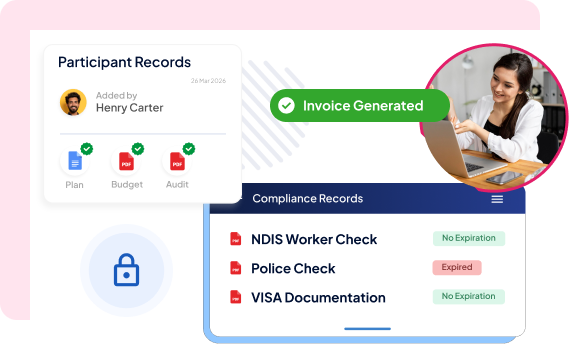Click the Henry Carter name
The height and width of the screenshot is (360, 580).
pos(129,108)
